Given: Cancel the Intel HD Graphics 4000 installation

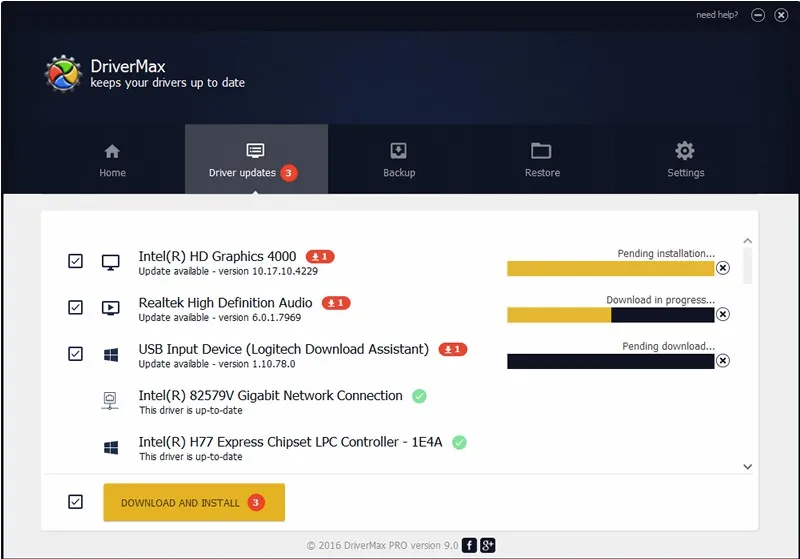Looking at the screenshot, I should [723, 268].
